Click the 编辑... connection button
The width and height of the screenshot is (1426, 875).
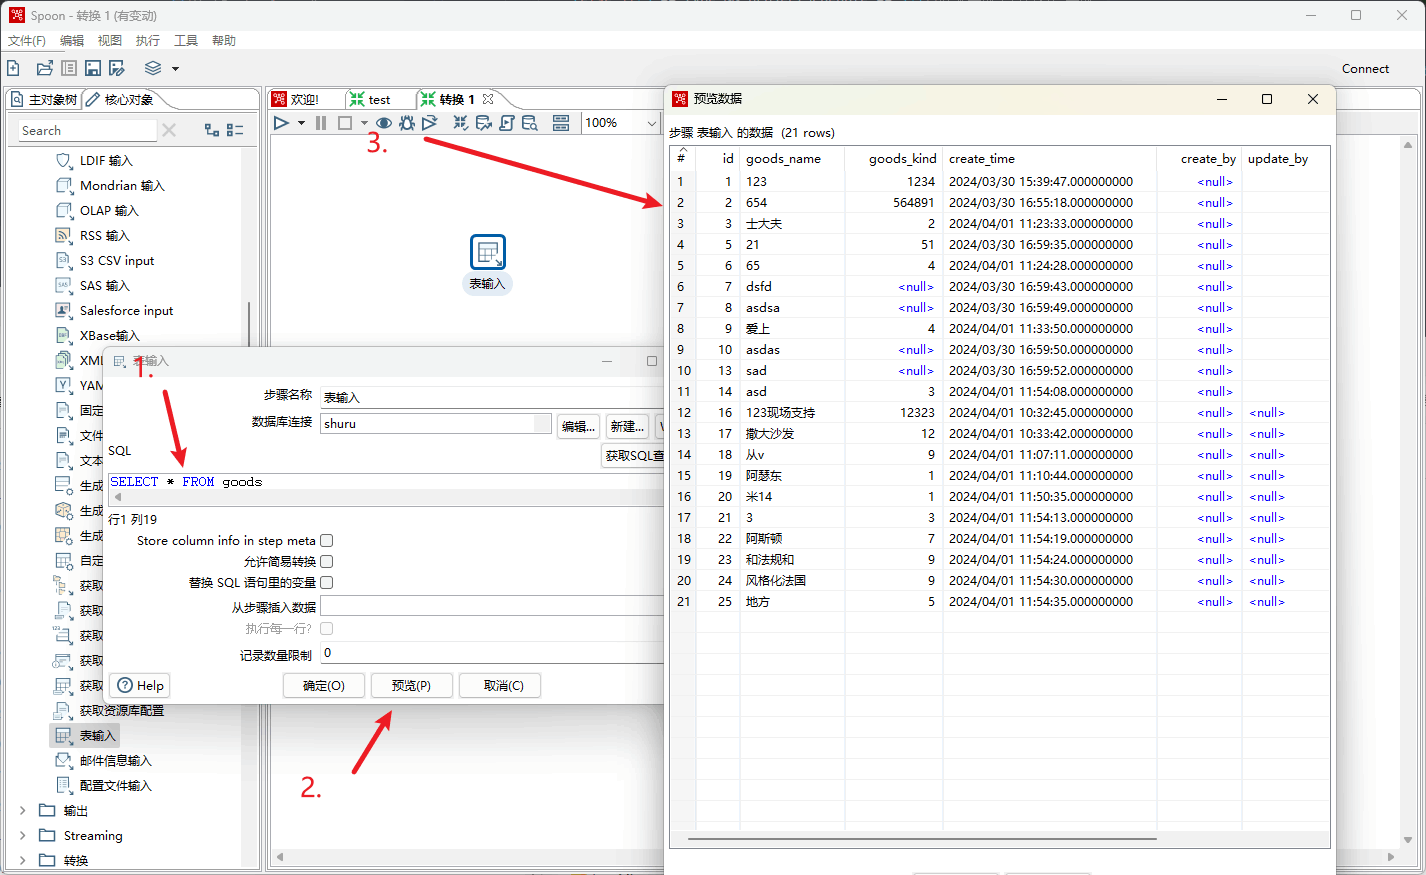[579, 426]
